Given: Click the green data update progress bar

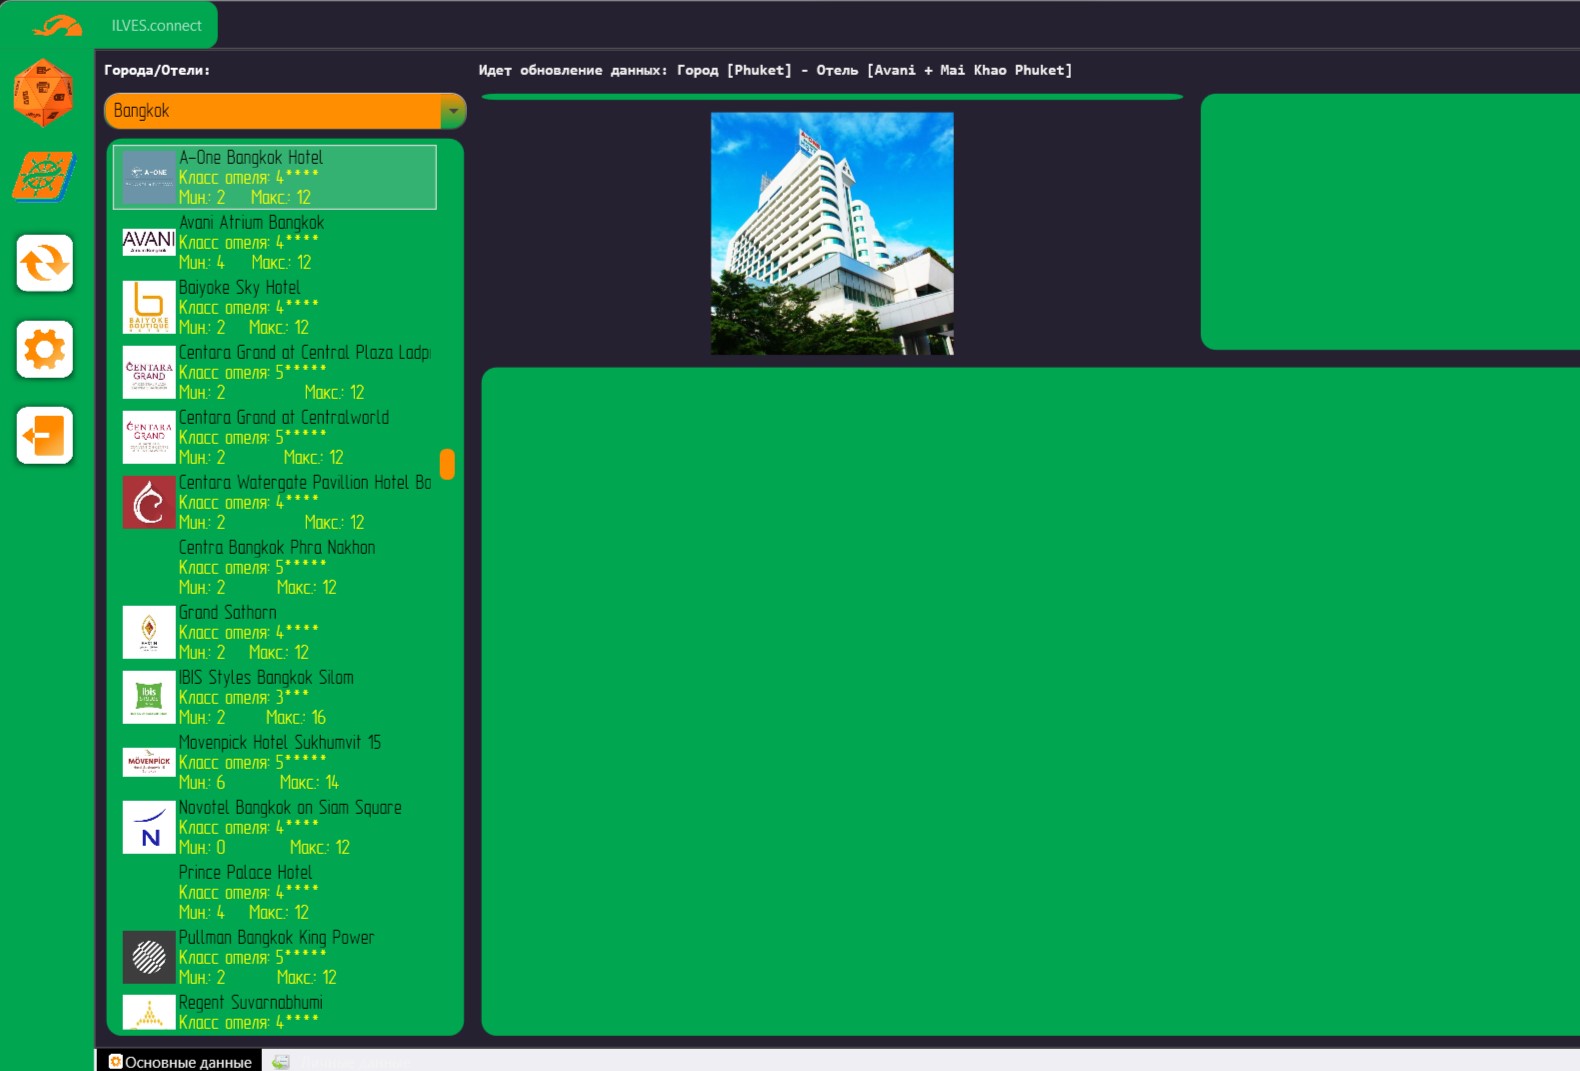Looking at the screenshot, I should [832, 97].
